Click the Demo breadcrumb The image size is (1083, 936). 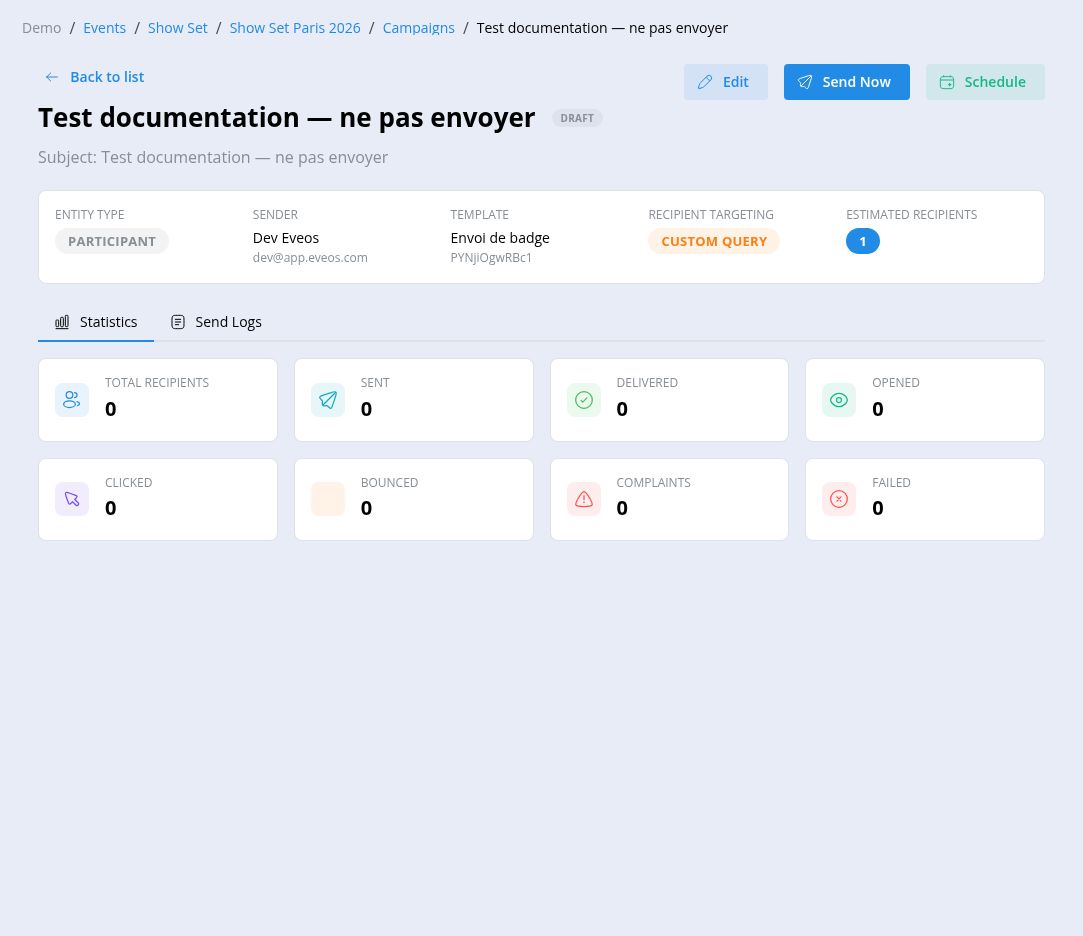click(41, 28)
